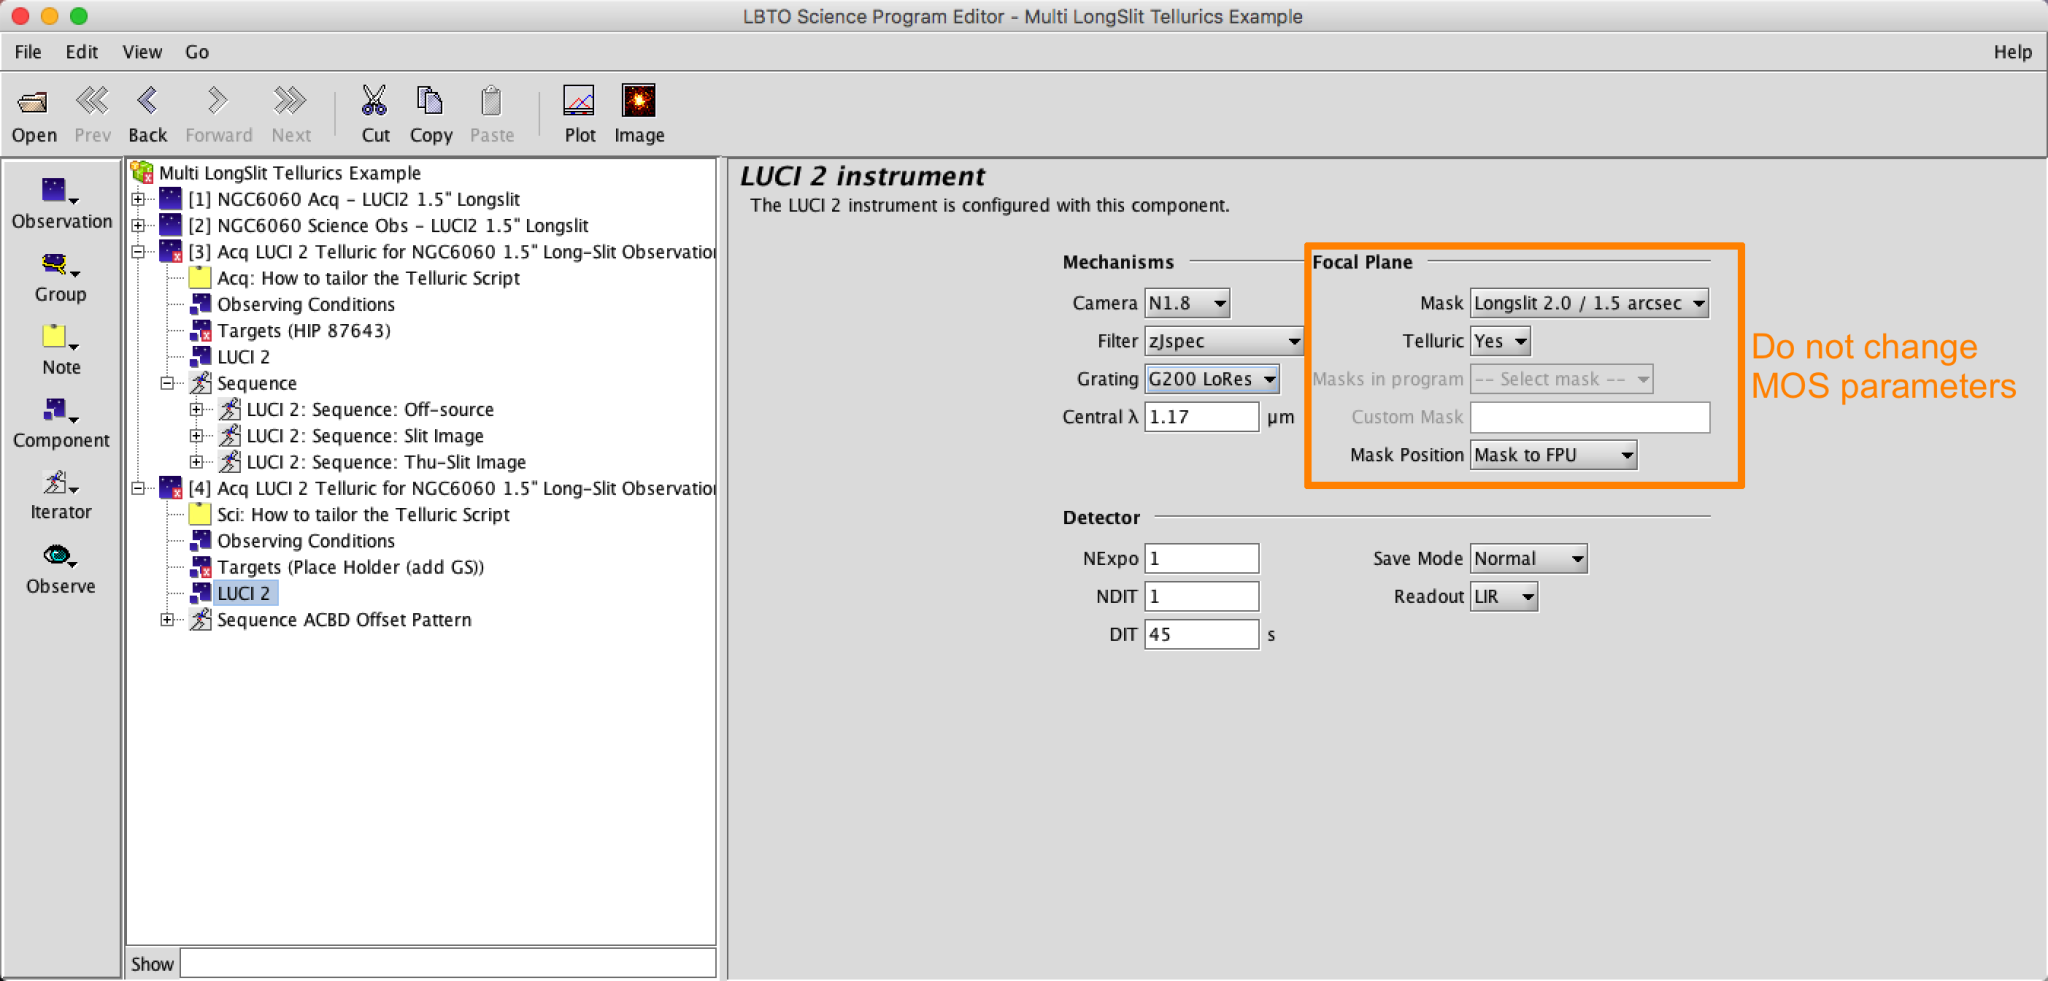The width and height of the screenshot is (2048, 981).
Task: Click the Central λ input field
Action: point(1201,417)
